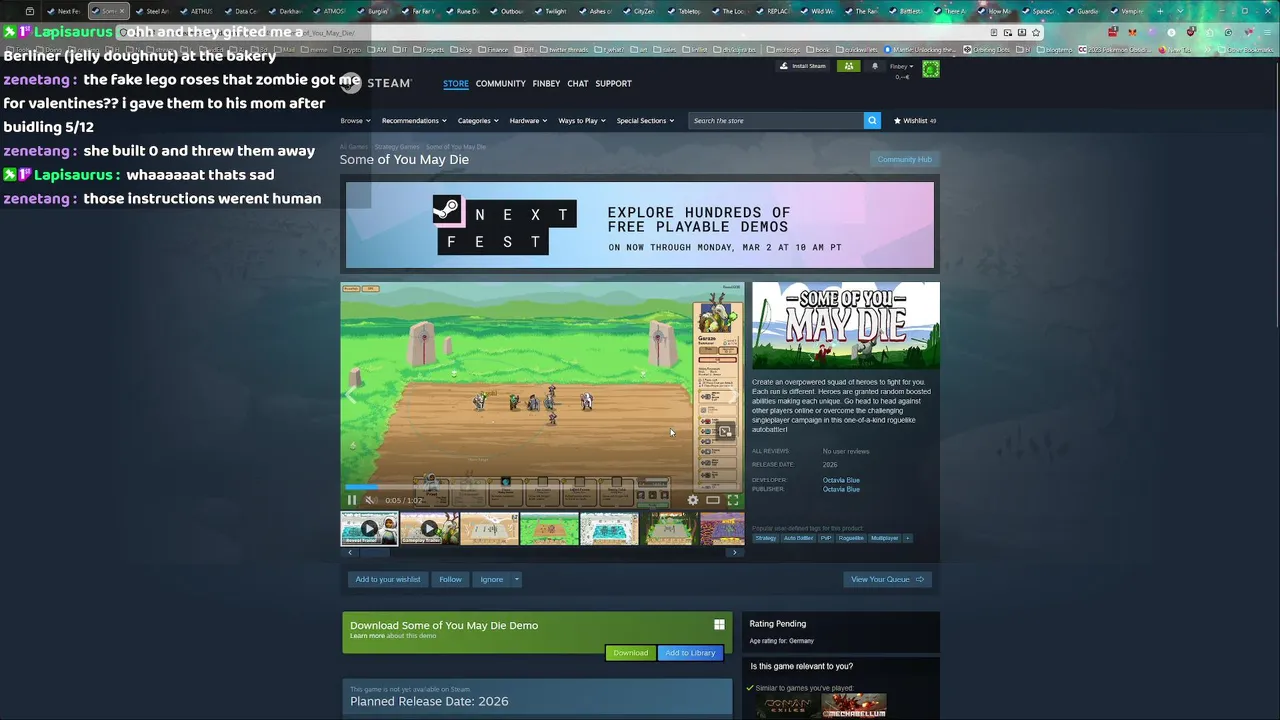This screenshot has height=720, width=1280.
Task: Click the green user avatar
Action: [x=931, y=69]
